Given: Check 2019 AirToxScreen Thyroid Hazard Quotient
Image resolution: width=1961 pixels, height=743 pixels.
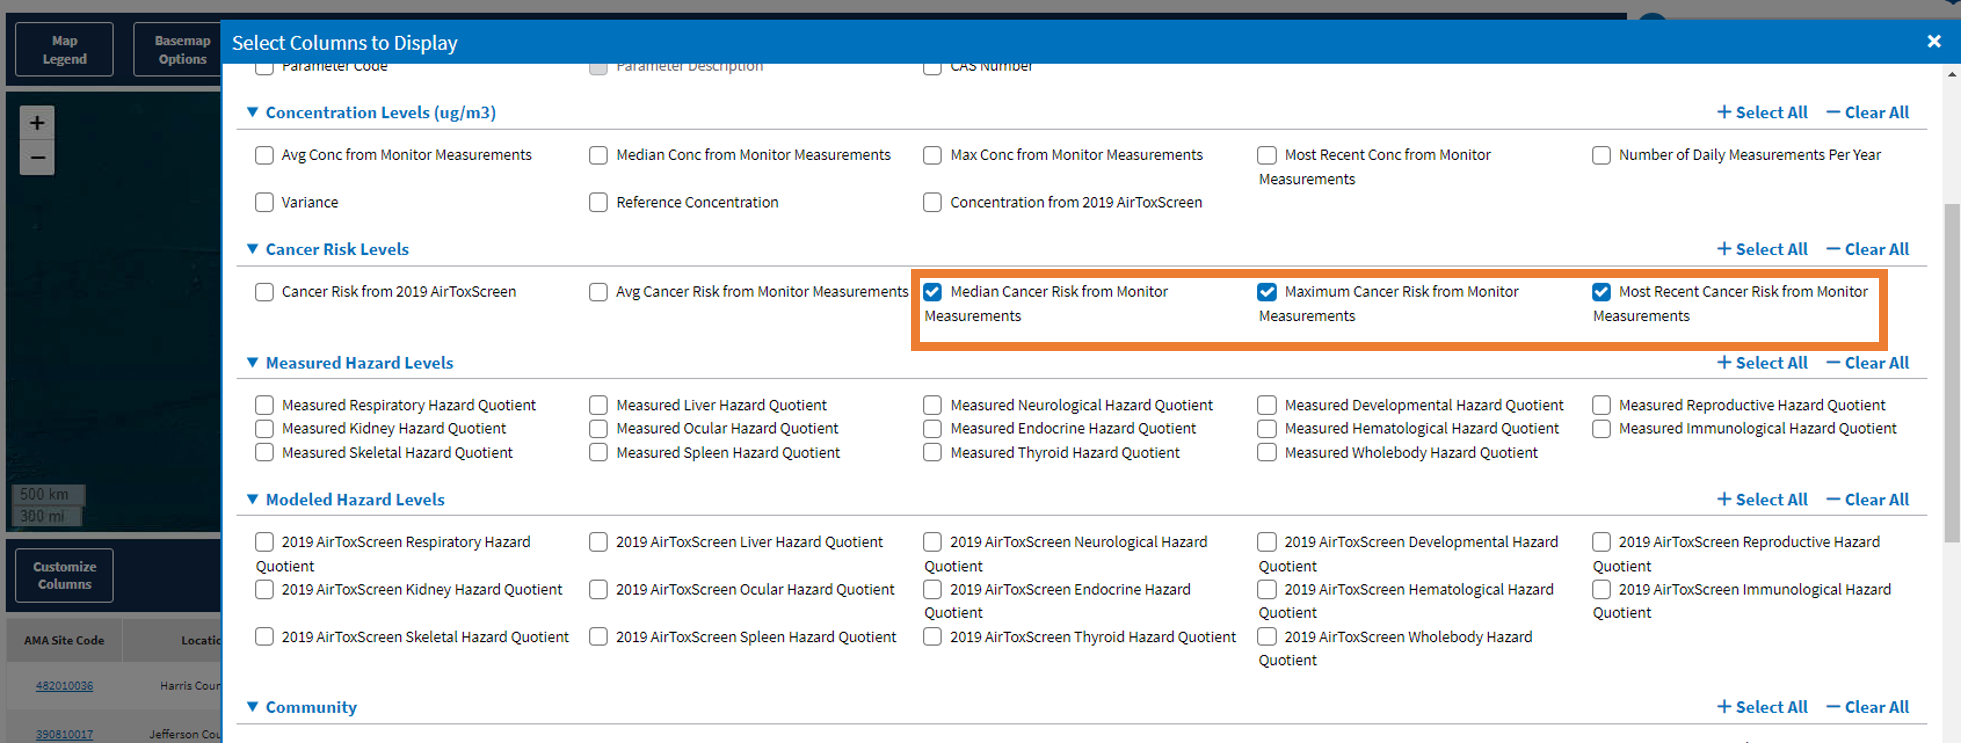Looking at the screenshot, I should (932, 636).
